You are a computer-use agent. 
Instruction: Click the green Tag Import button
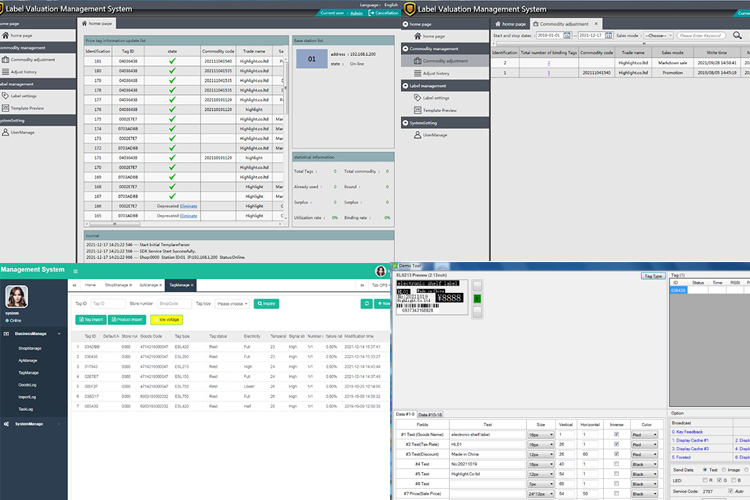pos(90,319)
